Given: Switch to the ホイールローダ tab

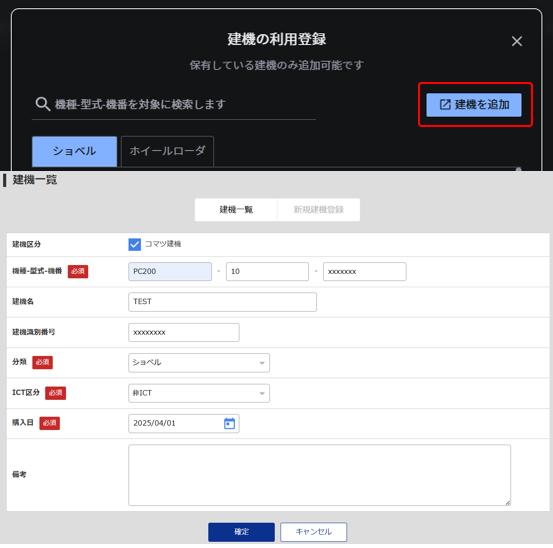Looking at the screenshot, I should point(167,151).
